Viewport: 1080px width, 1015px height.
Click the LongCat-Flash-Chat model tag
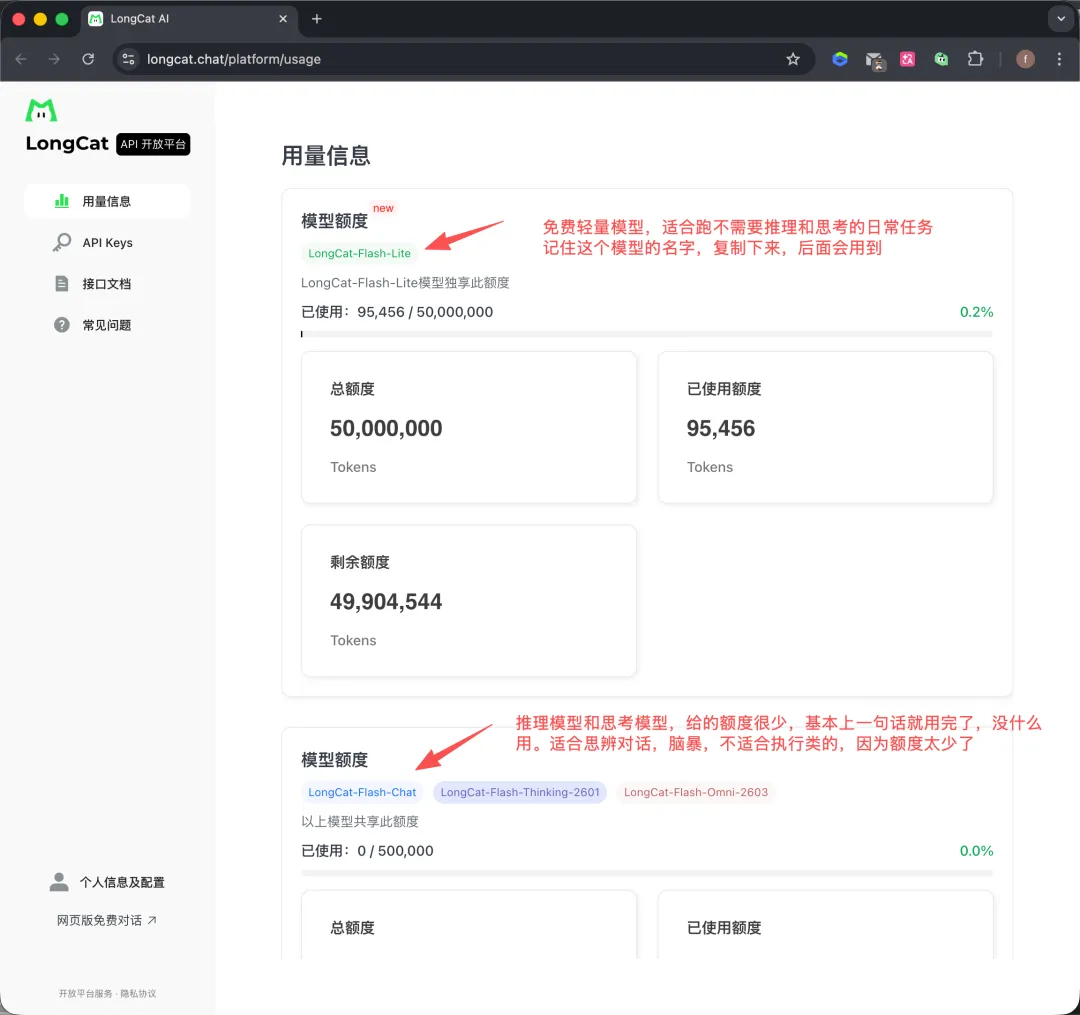362,793
